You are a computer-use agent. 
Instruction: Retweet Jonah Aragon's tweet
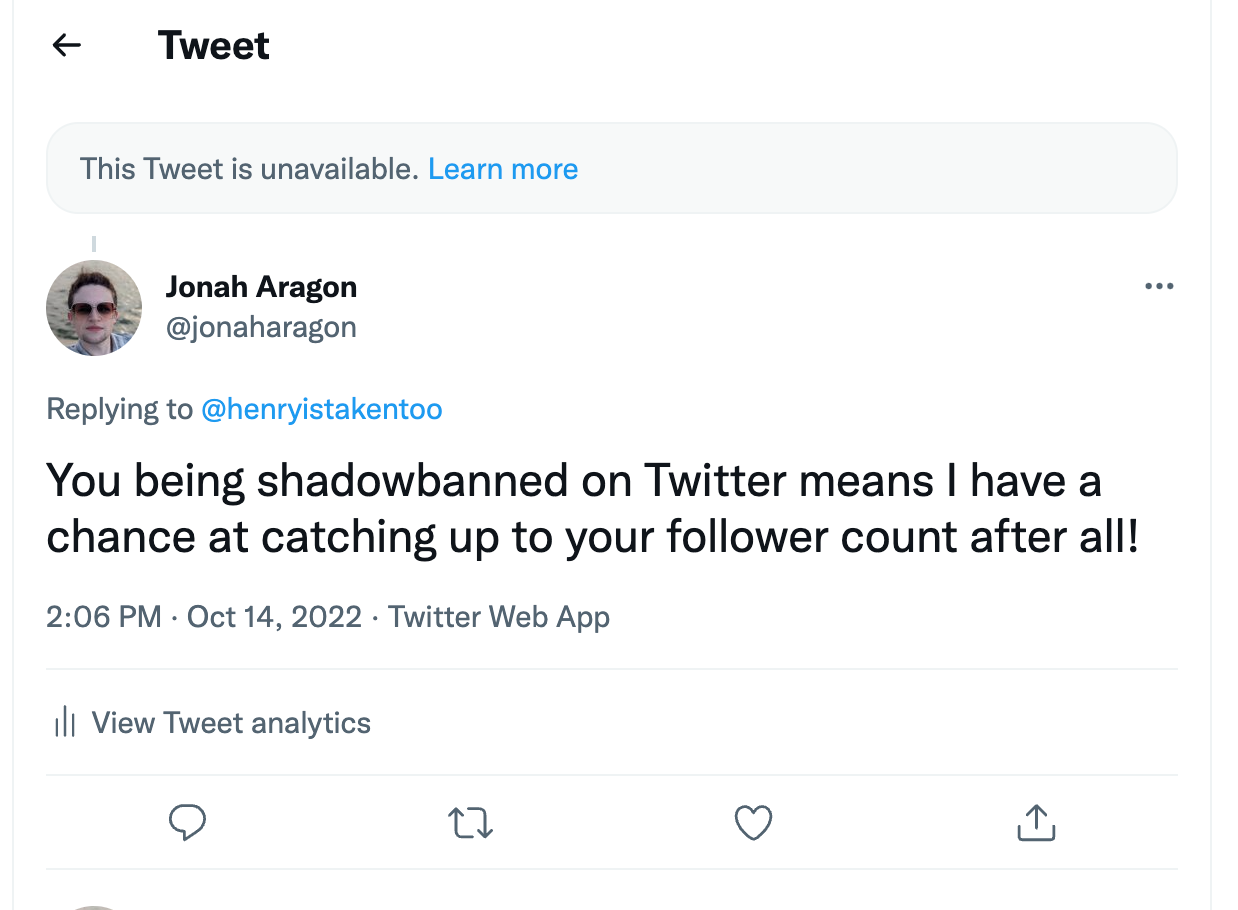470,822
